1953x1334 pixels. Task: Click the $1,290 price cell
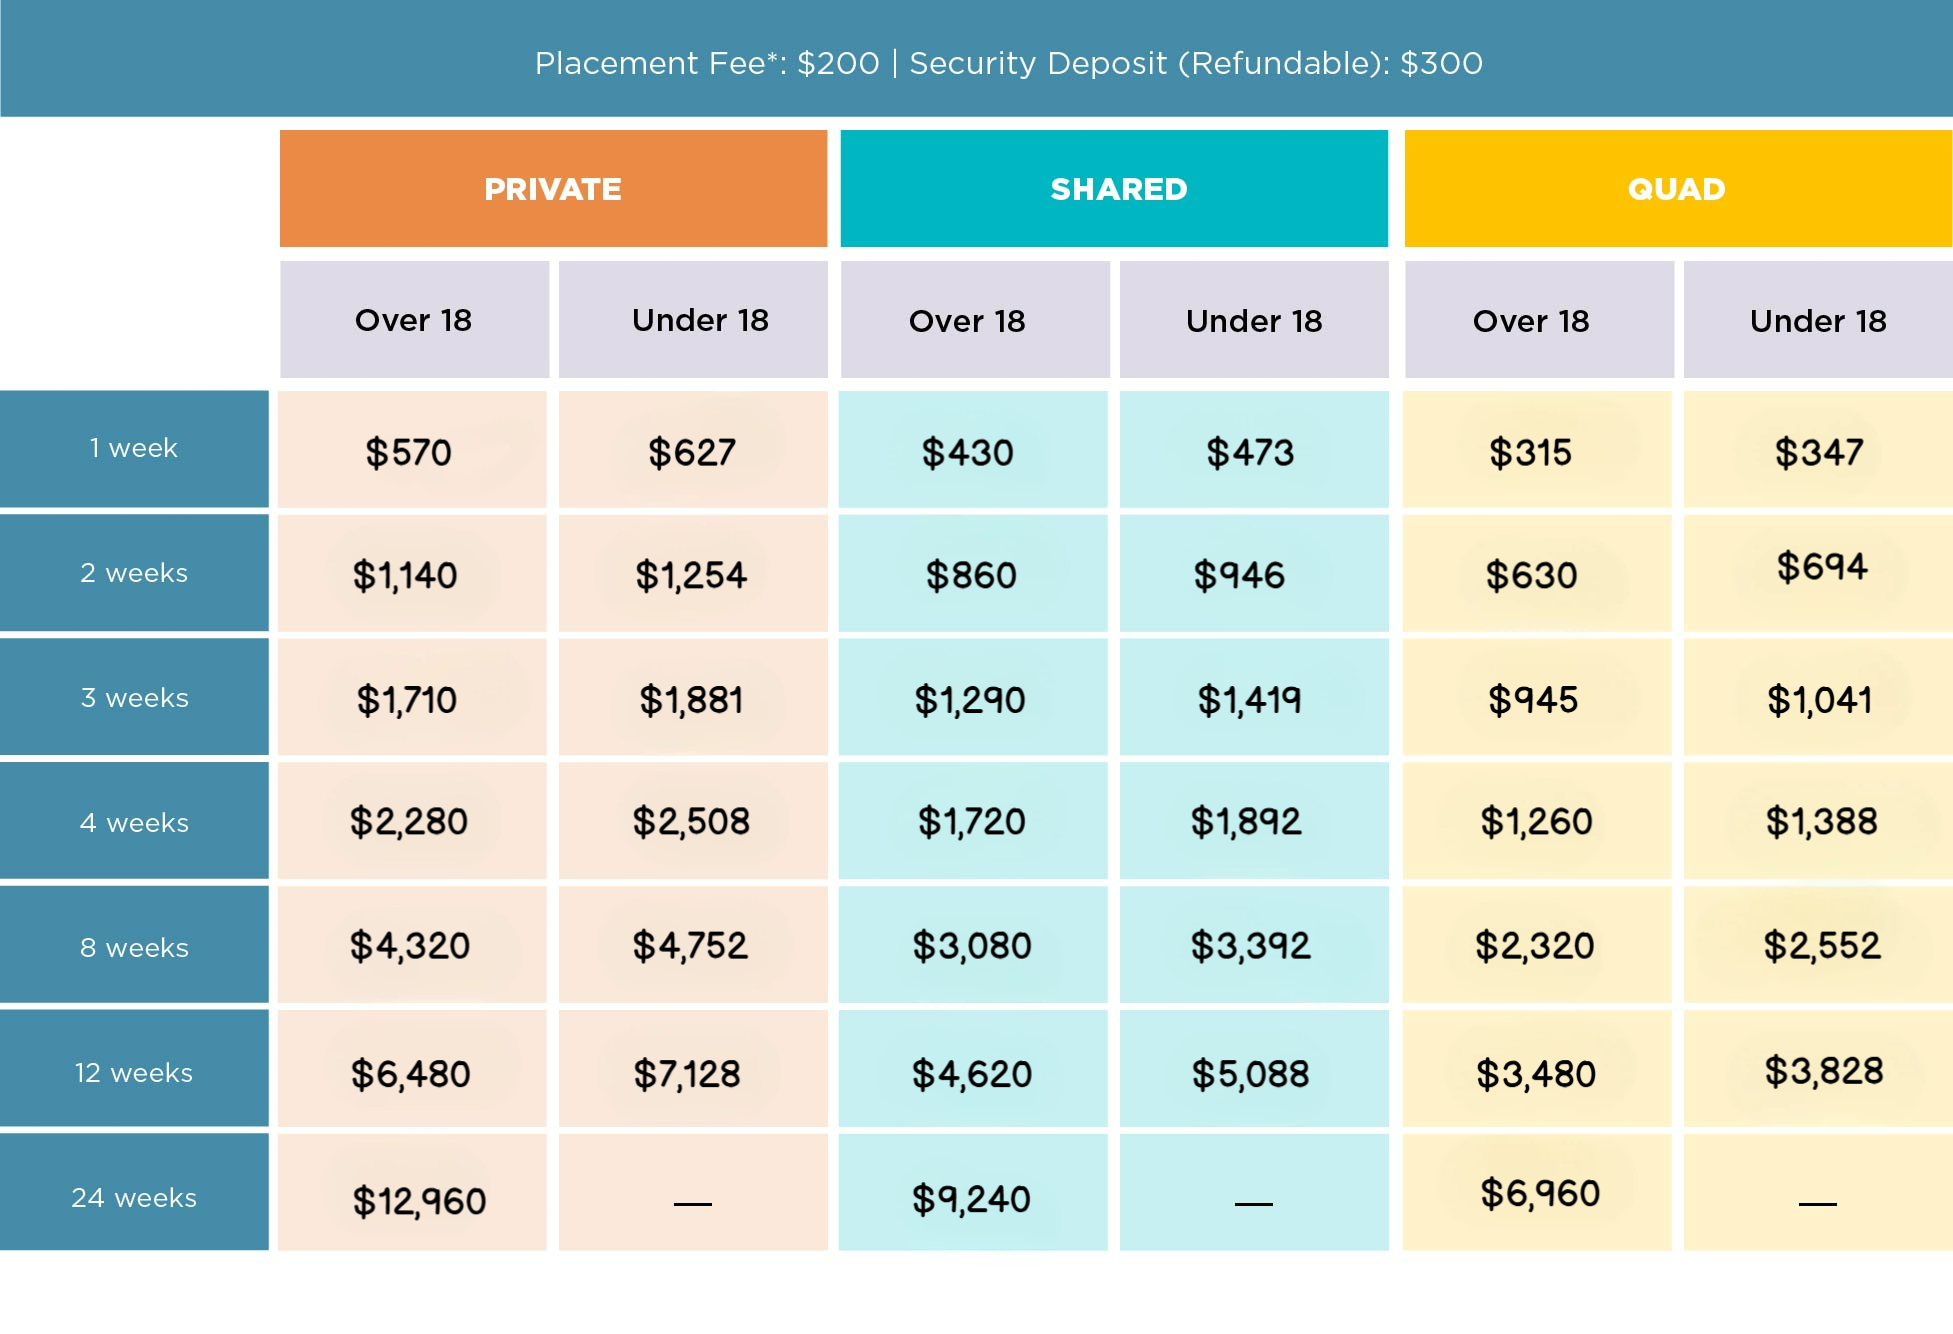pos(970,700)
